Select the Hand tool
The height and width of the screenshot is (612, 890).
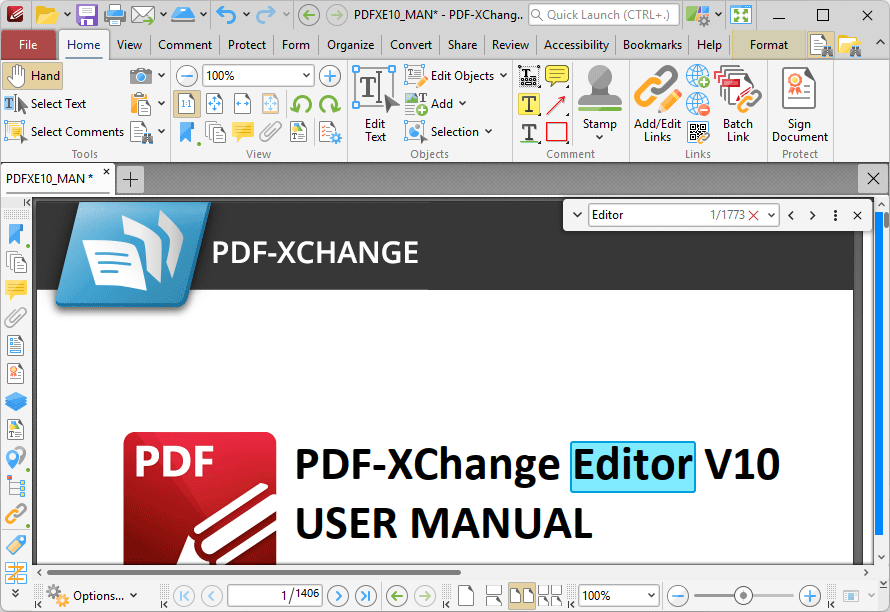[32, 76]
